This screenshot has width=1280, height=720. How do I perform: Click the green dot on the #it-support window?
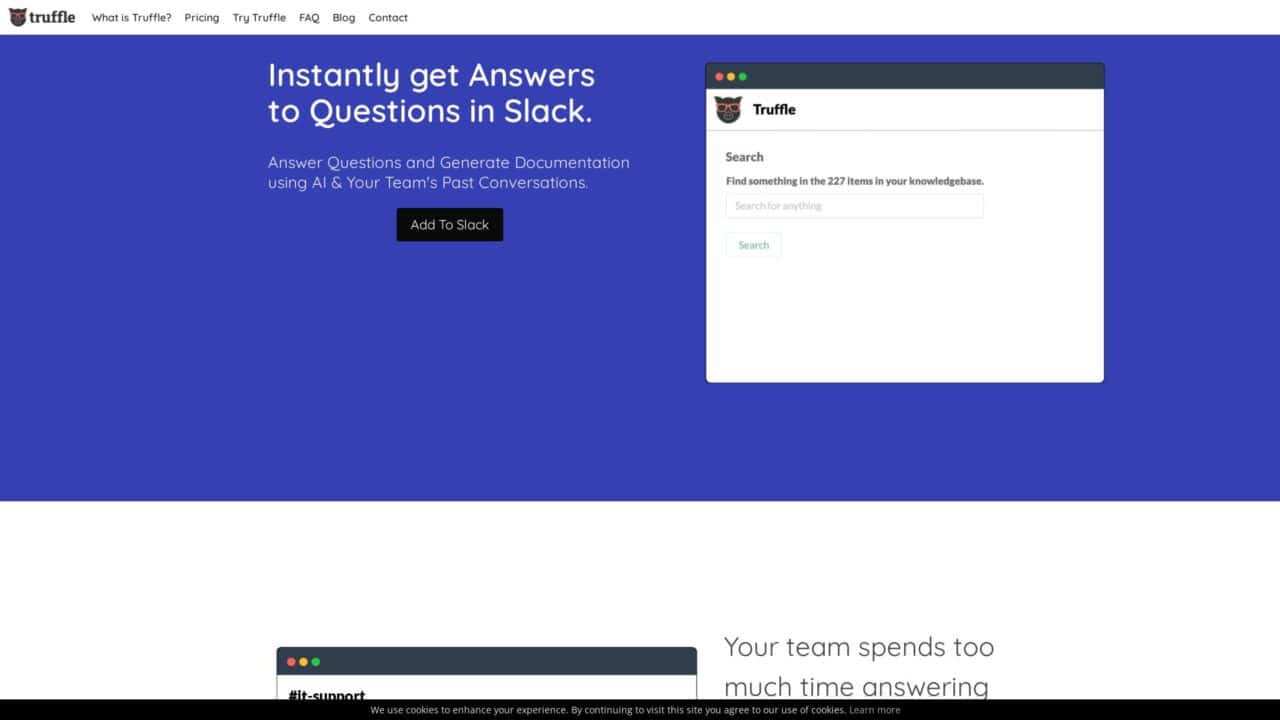(x=314, y=661)
